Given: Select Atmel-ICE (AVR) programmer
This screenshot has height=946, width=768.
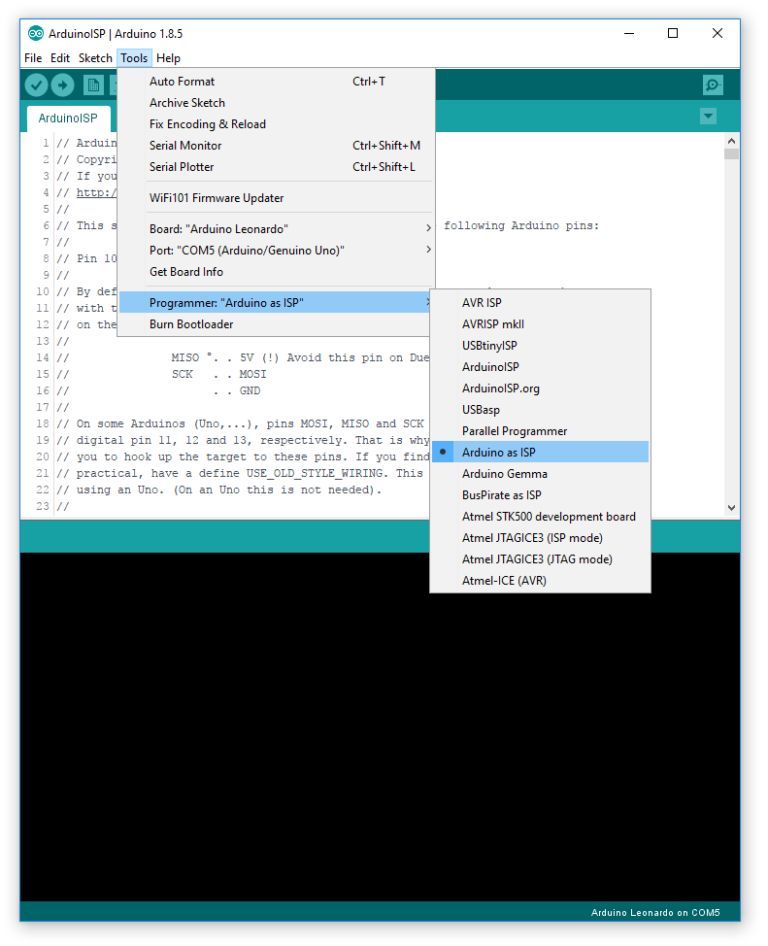Looking at the screenshot, I should [x=541, y=580].
